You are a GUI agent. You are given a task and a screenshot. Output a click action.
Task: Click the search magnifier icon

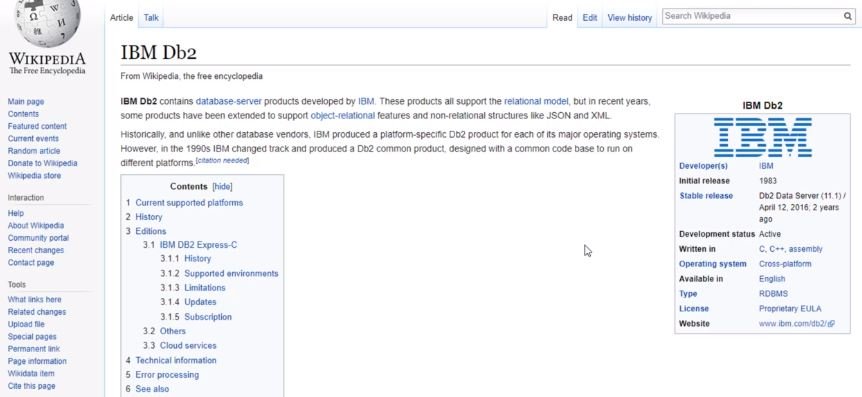point(848,16)
